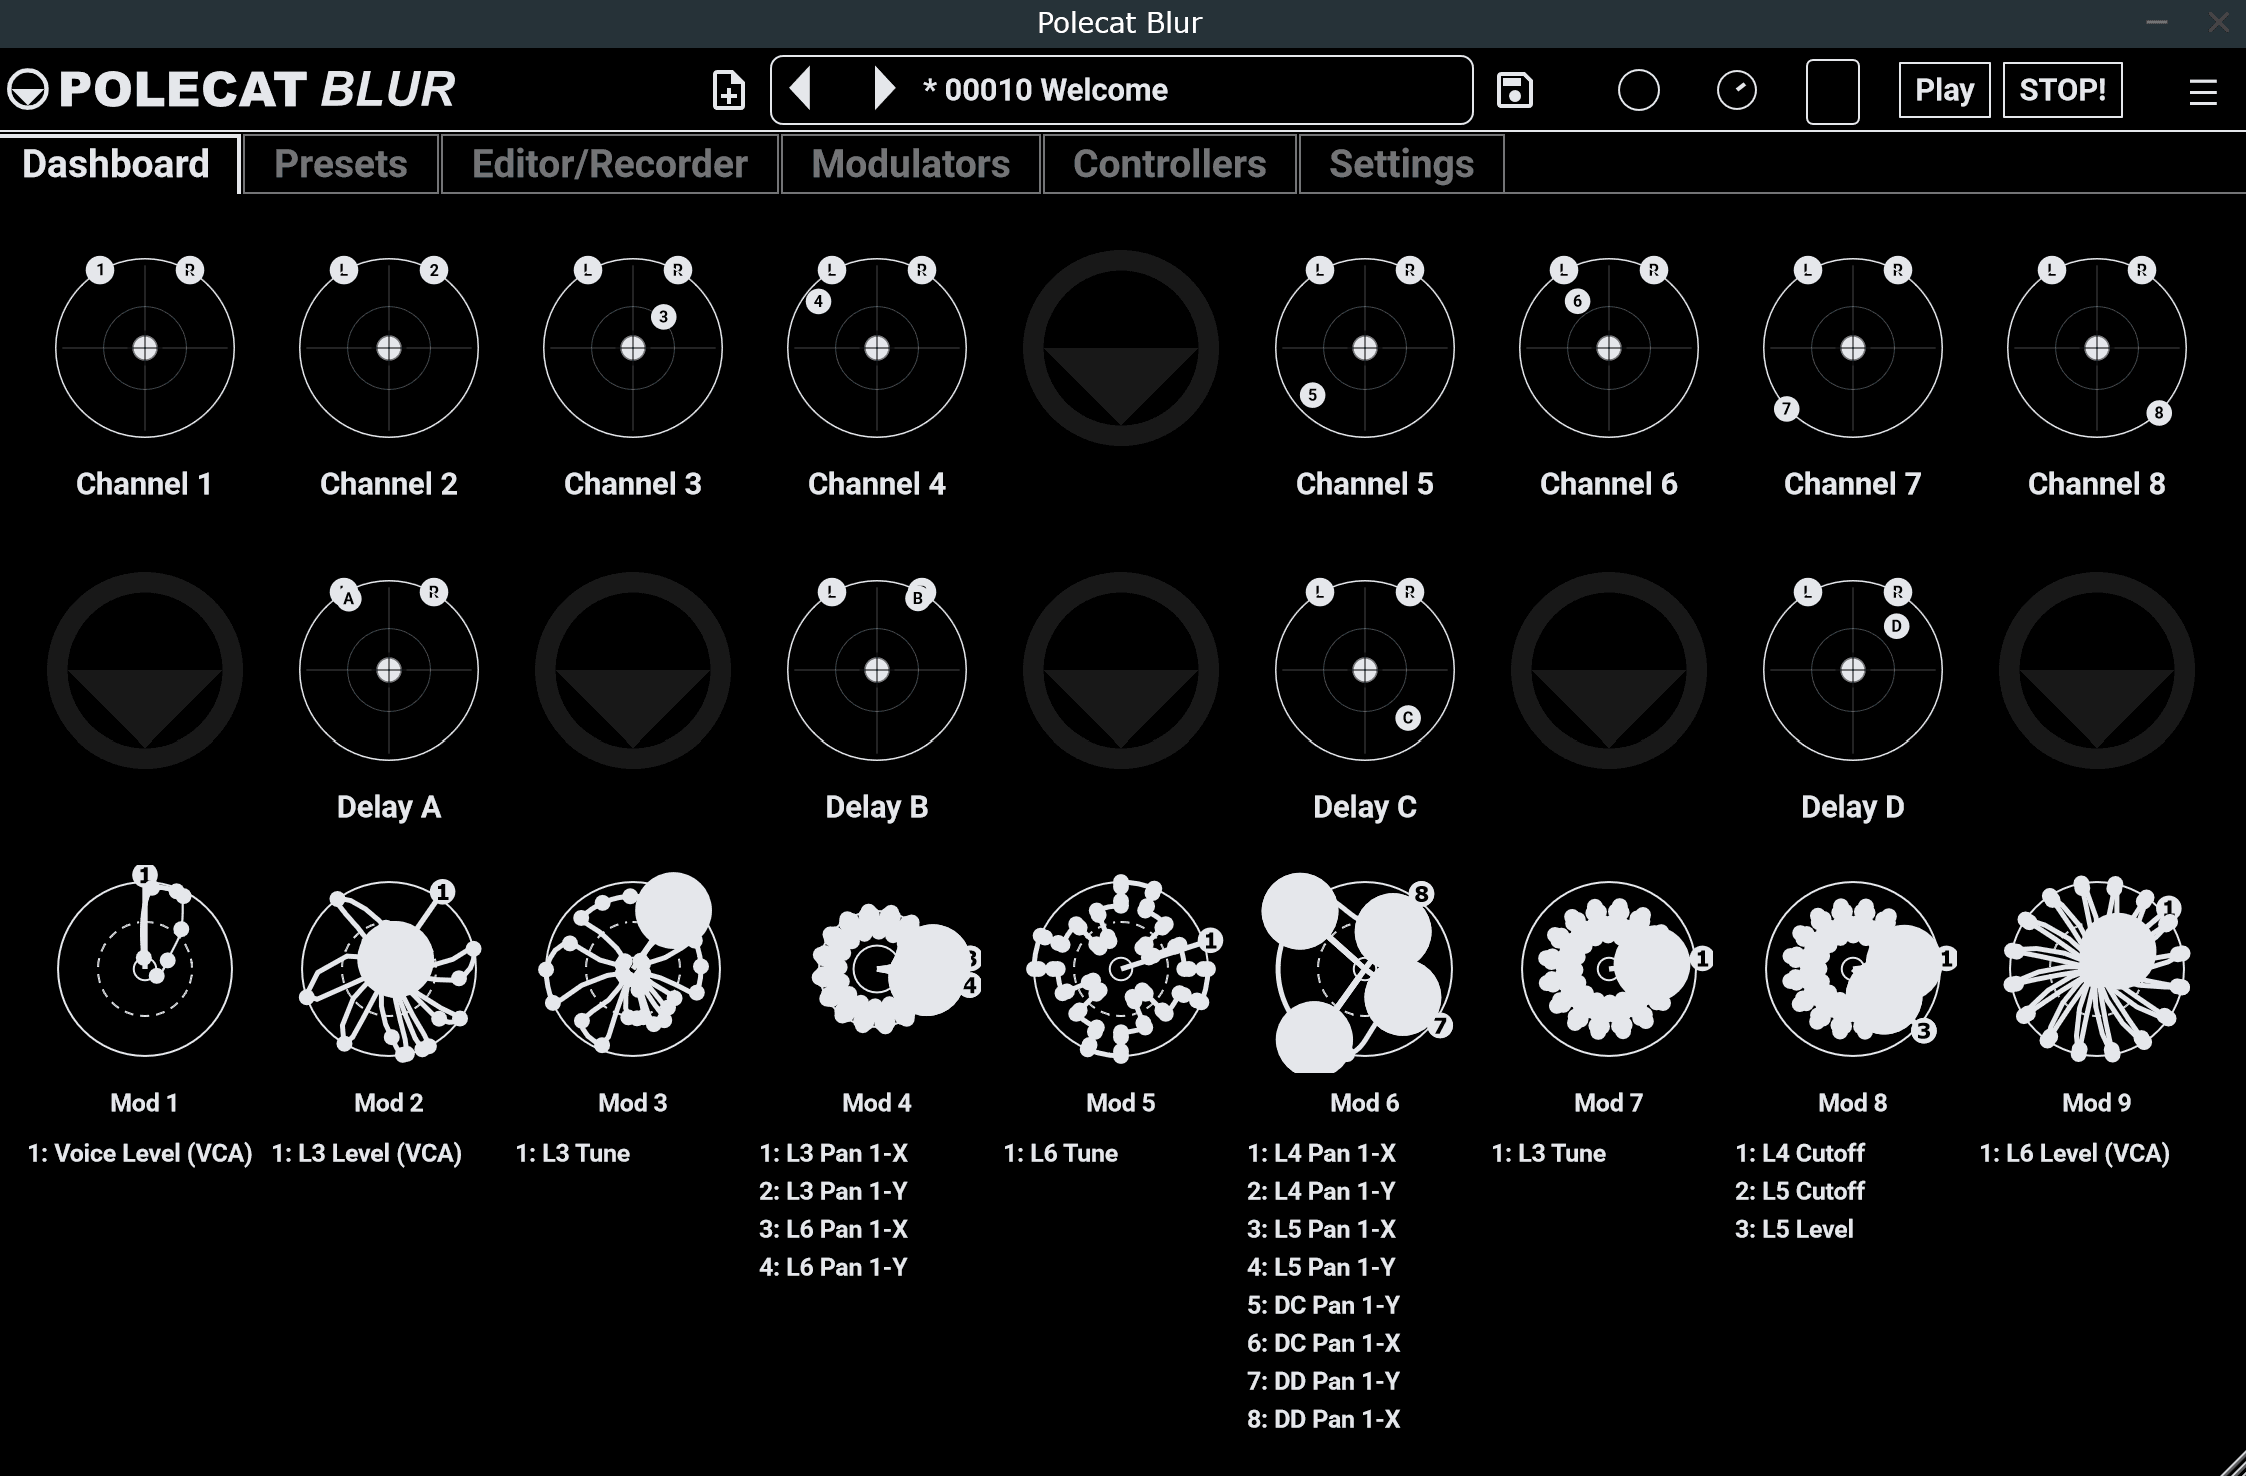Hit the STOP! button

2062,90
